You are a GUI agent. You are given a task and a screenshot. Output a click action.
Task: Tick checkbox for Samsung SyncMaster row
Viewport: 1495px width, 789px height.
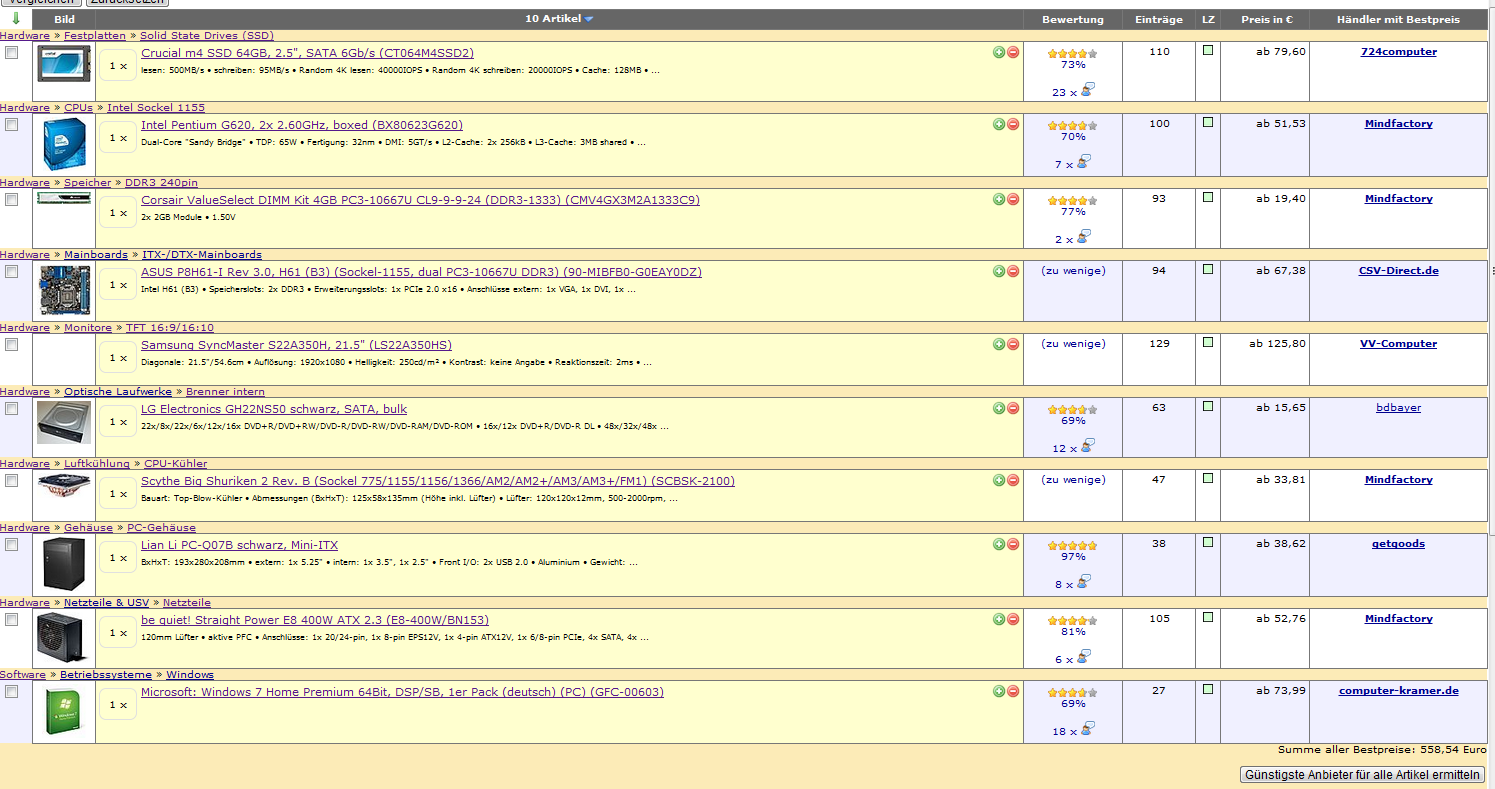tap(12, 345)
